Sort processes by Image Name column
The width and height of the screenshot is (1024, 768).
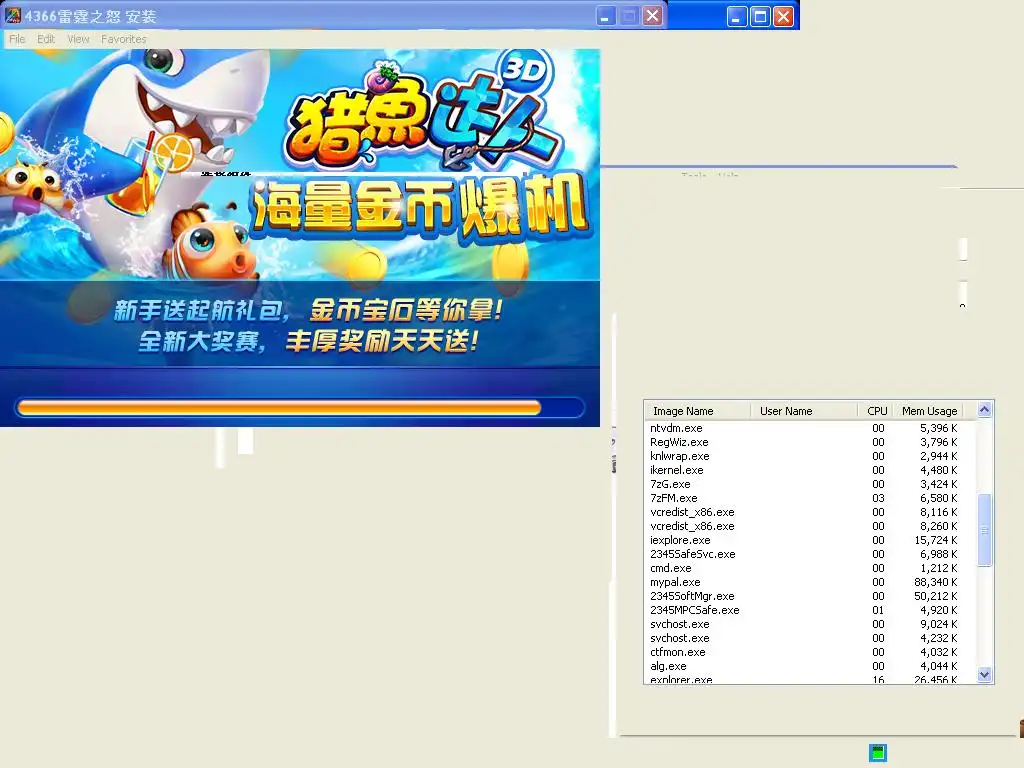point(697,411)
